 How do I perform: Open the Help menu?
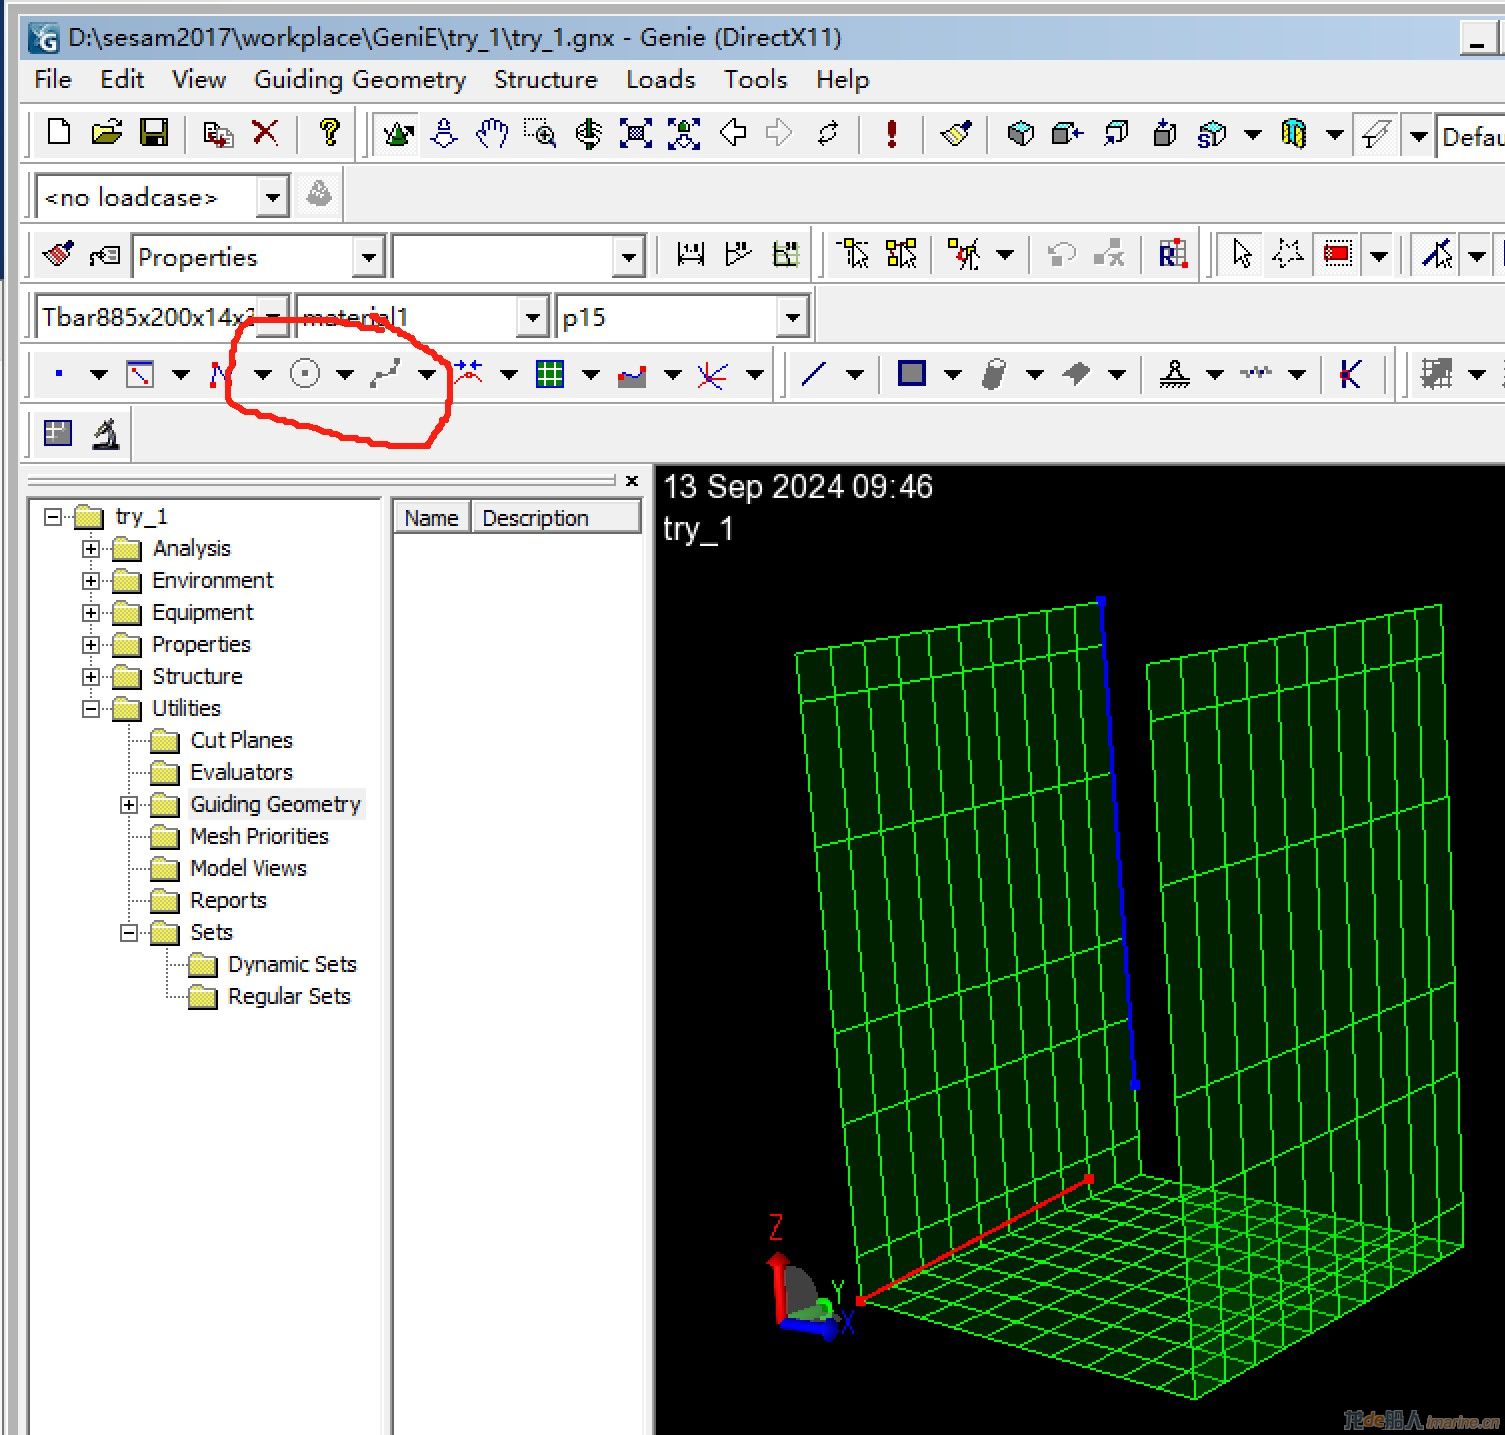pyautogui.click(x=842, y=79)
